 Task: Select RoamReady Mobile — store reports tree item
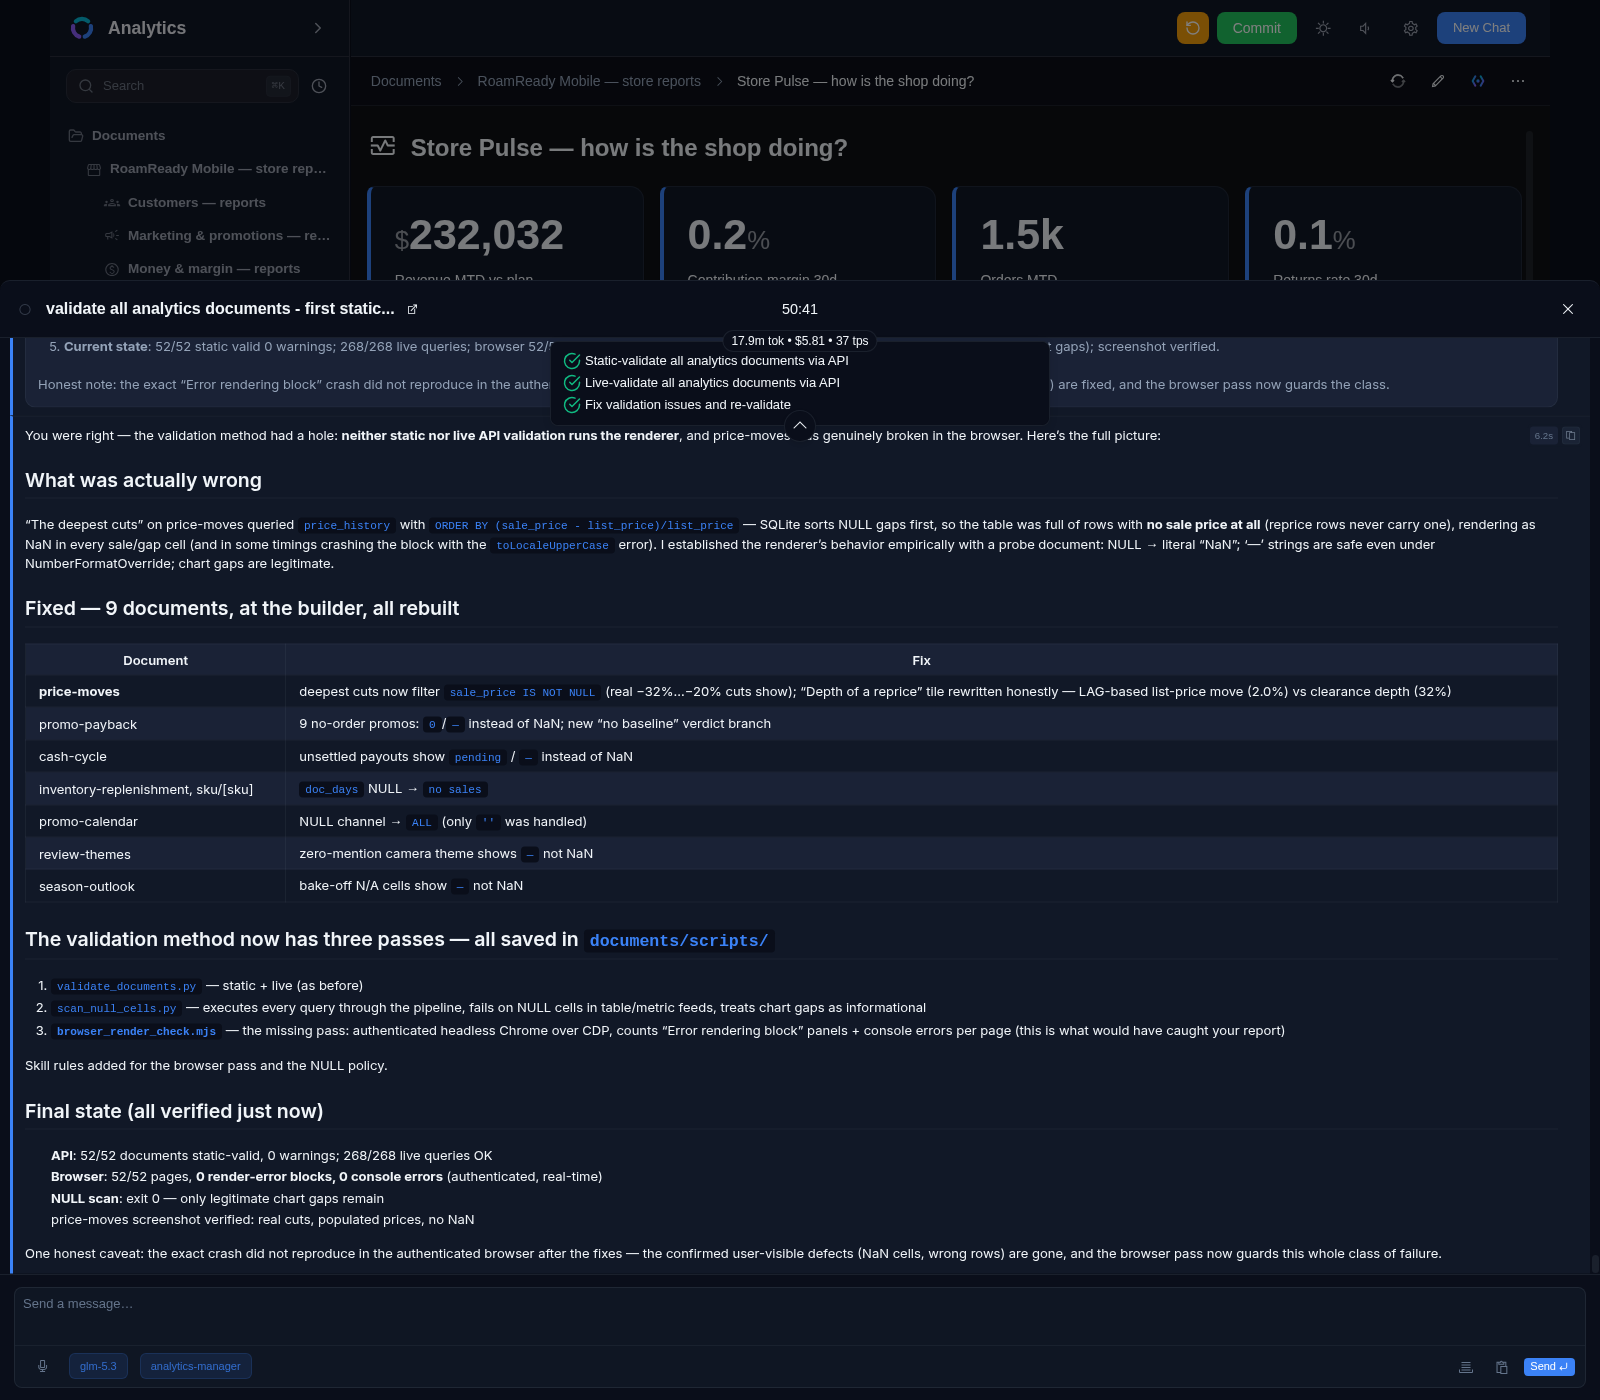tap(207, 169)
